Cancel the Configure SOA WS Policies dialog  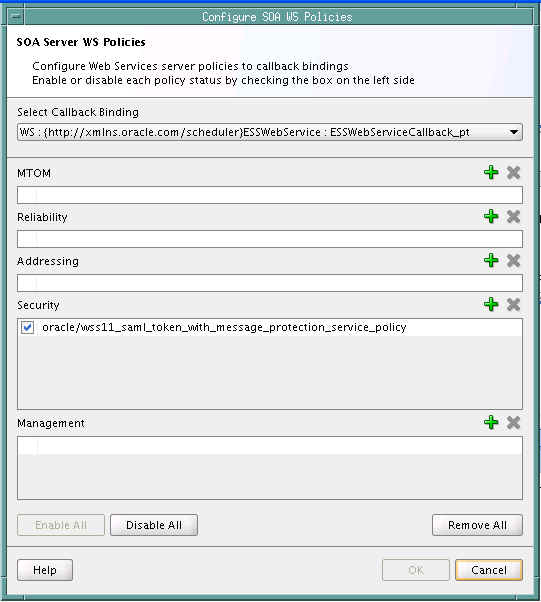(x=489, y=570)
